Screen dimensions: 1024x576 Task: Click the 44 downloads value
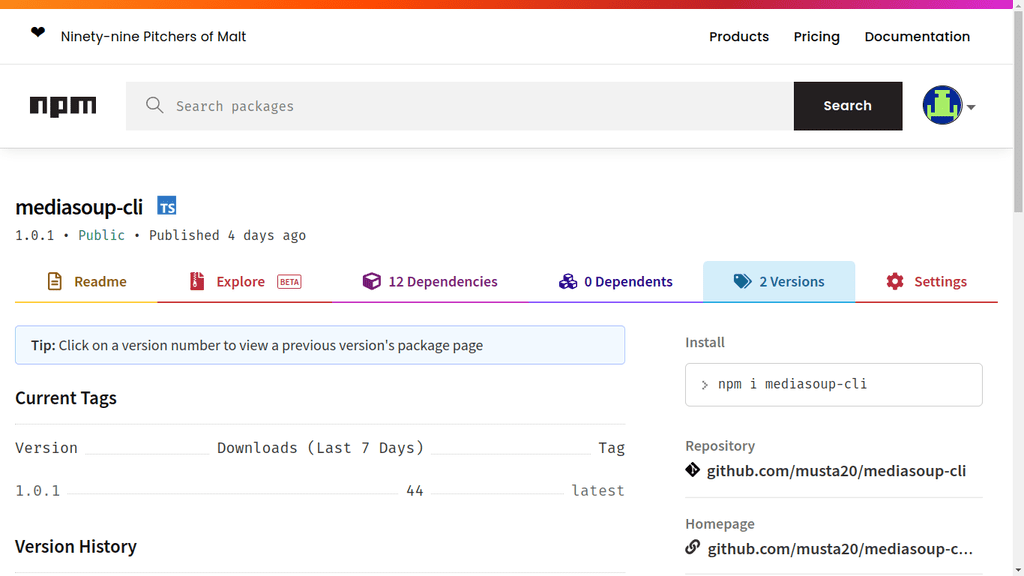(x=415, y=490)
